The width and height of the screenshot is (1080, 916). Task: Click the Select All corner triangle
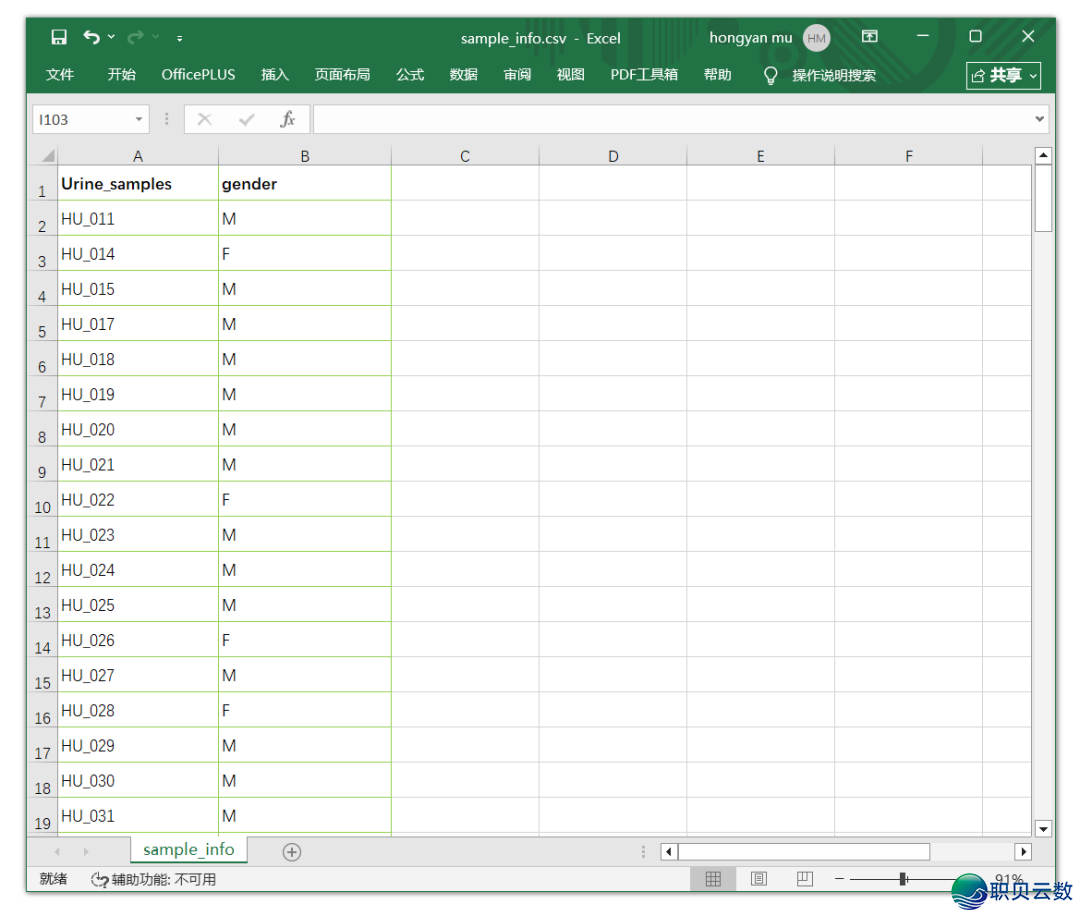[47, 157]
